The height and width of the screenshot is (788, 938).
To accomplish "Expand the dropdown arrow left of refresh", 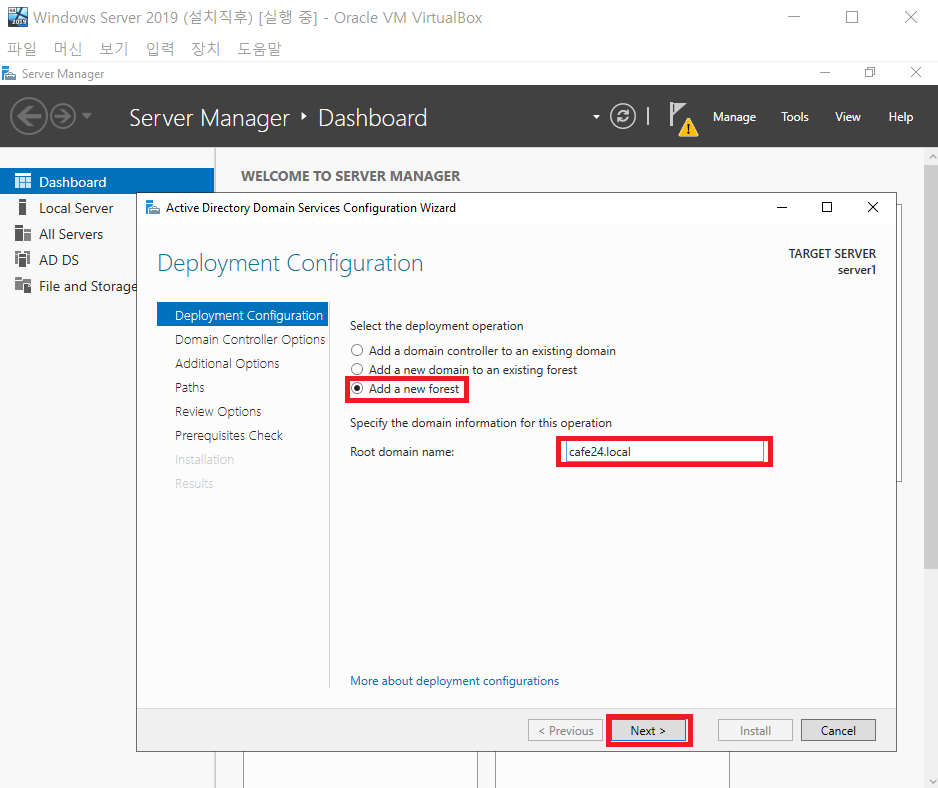I will point(596,117).
